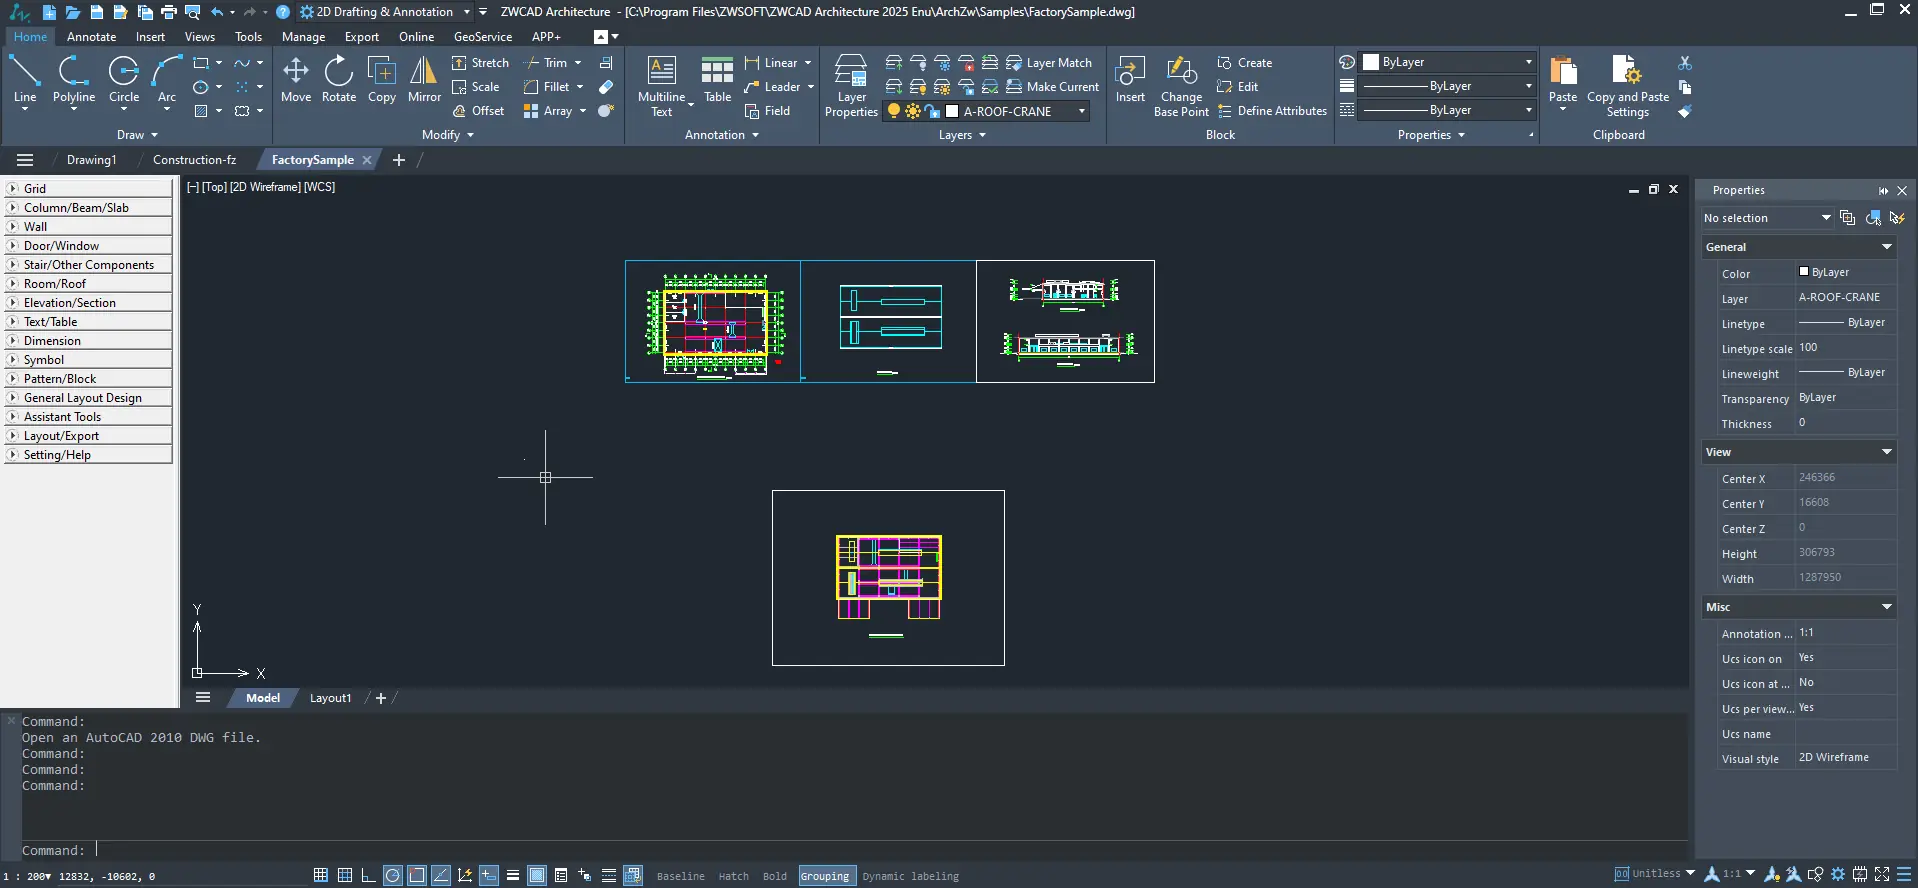Click the gear settings icon in status bar
This screenshot has height=888, width=1918.
click(1838, 874)
